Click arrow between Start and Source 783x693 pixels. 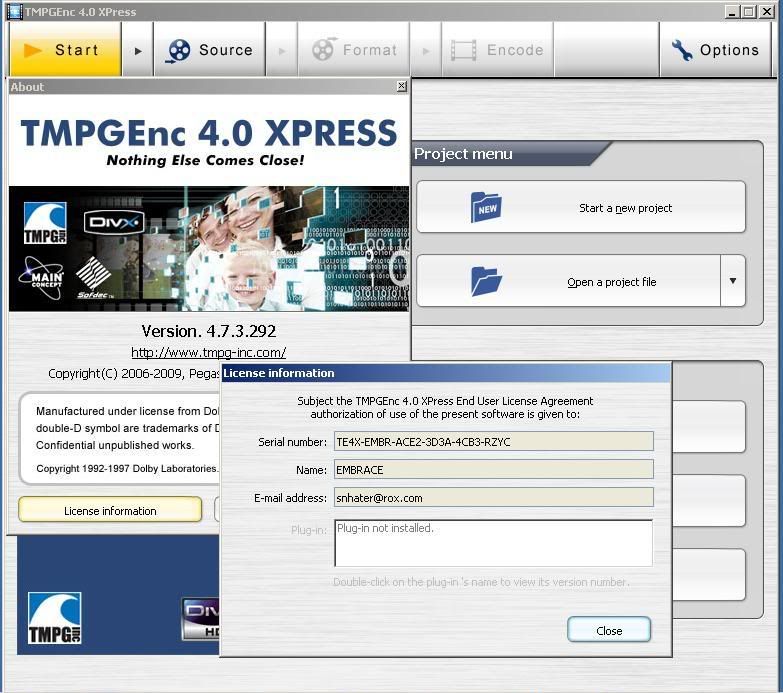(138, 50)
